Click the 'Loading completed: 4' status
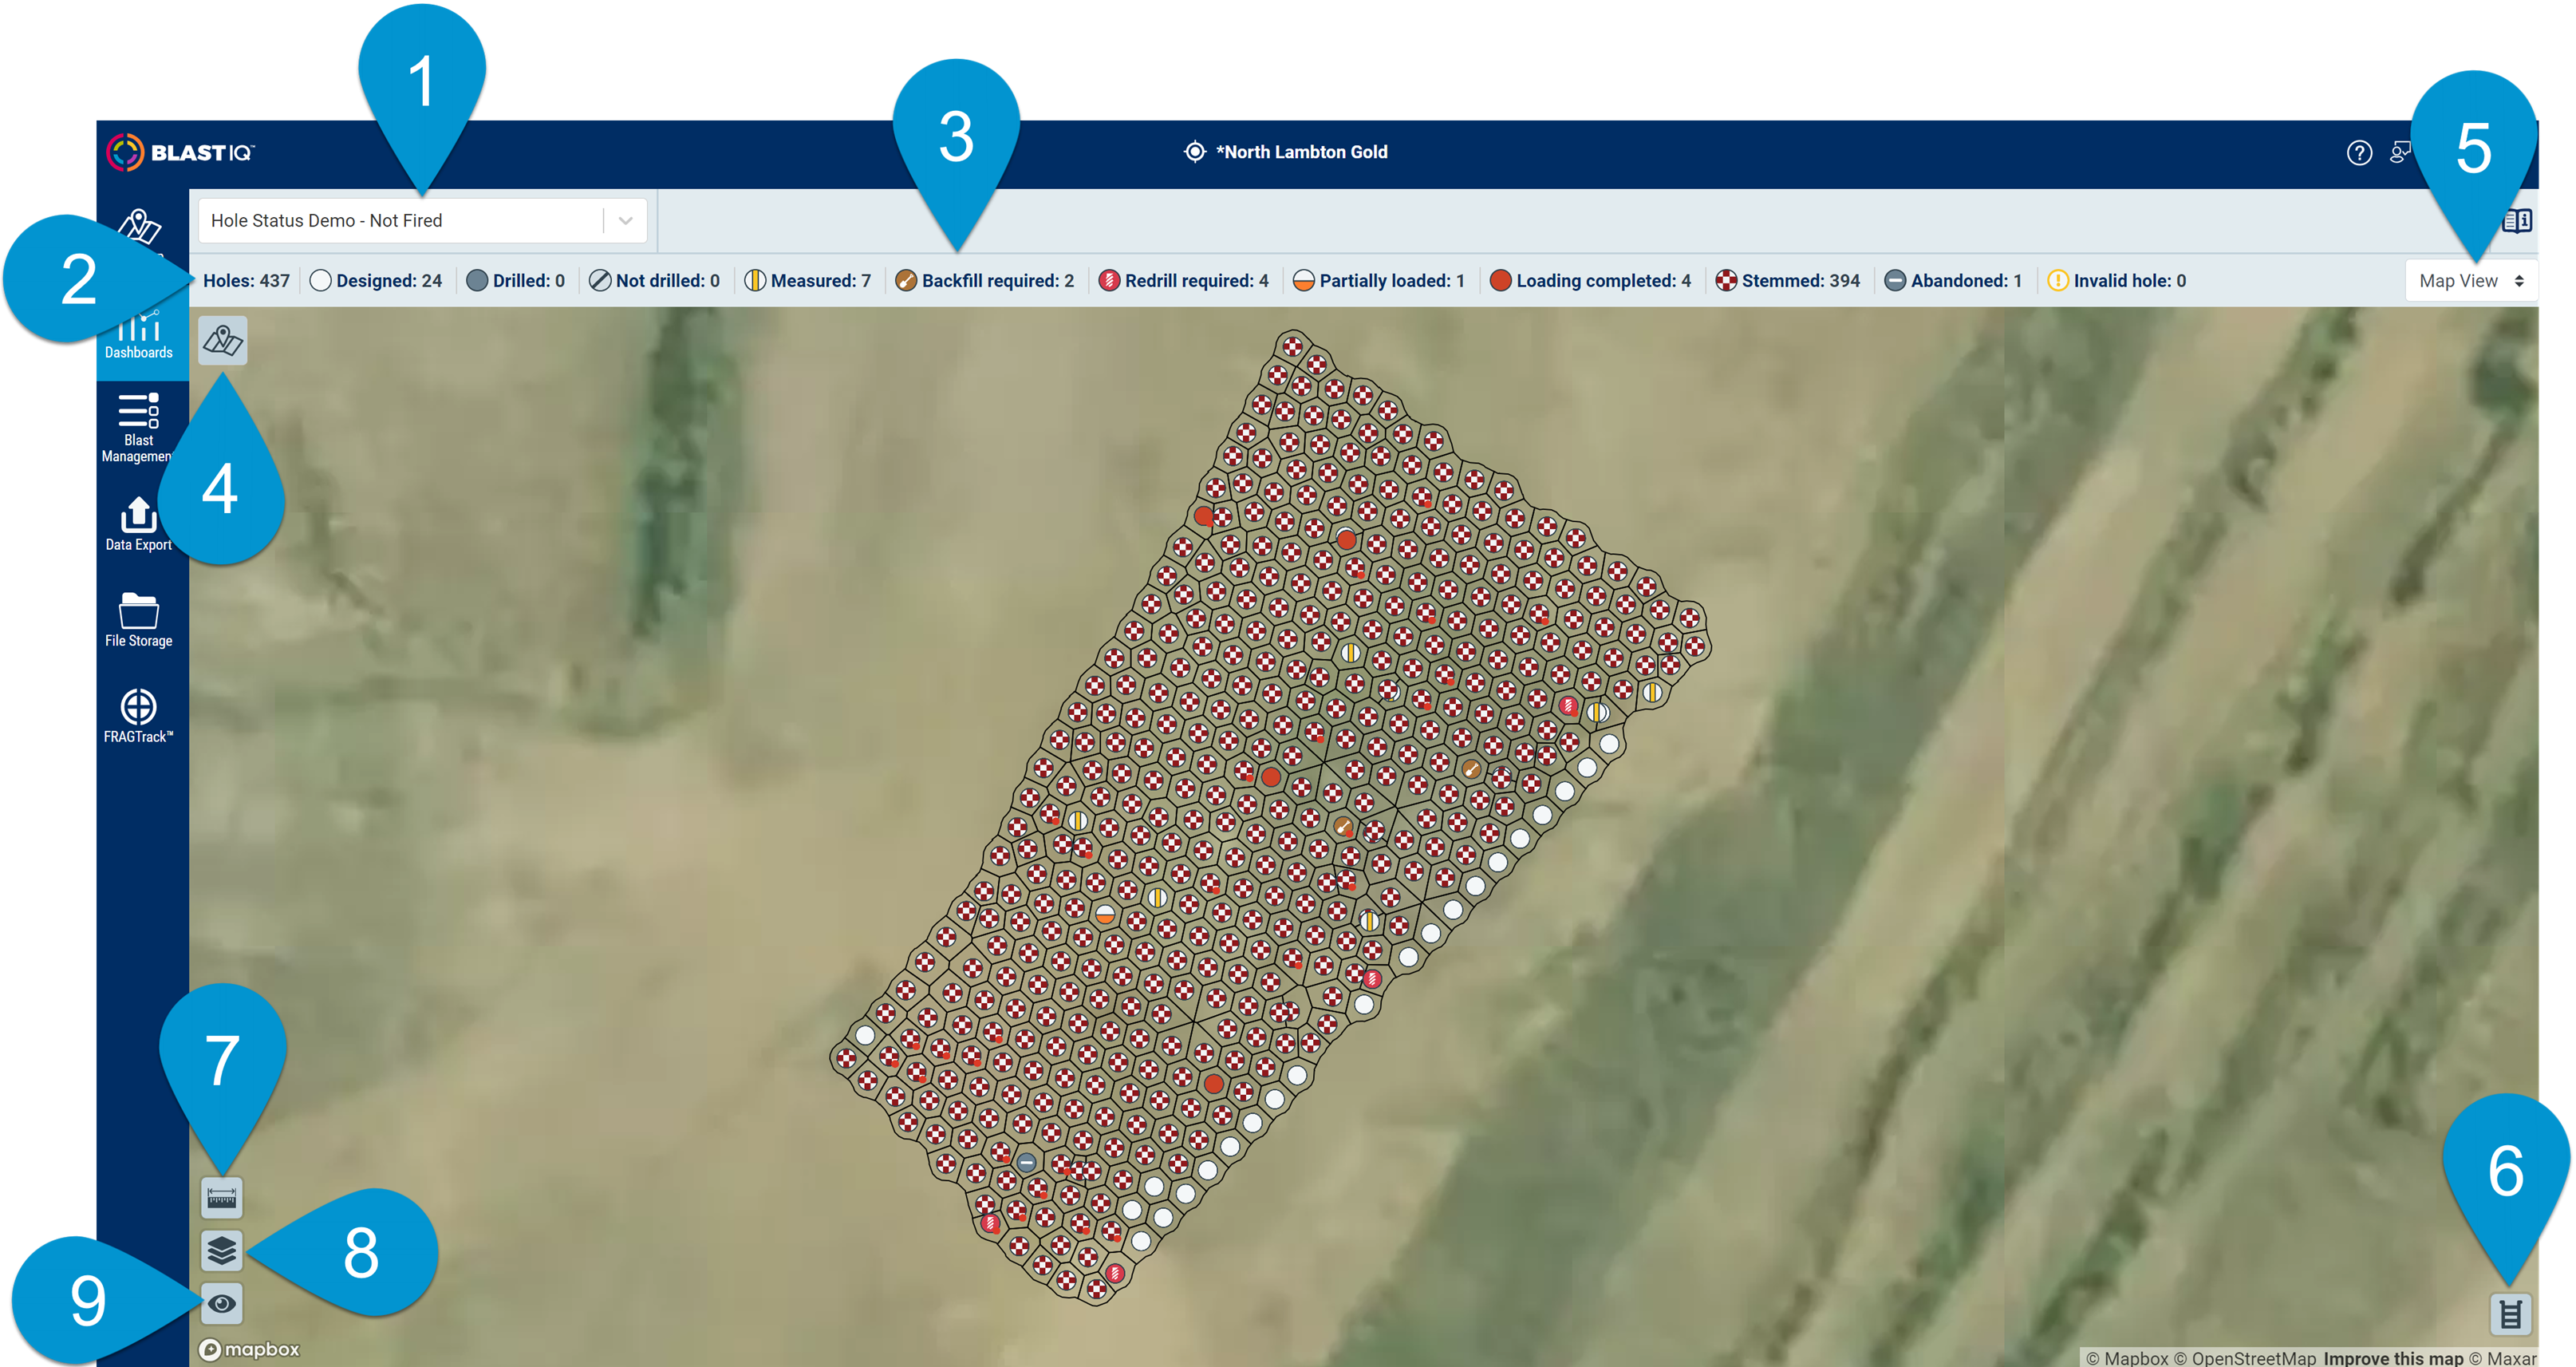Image resolution: width=2576 pixels, height=1367 pixels. [x=1591, y=281]
